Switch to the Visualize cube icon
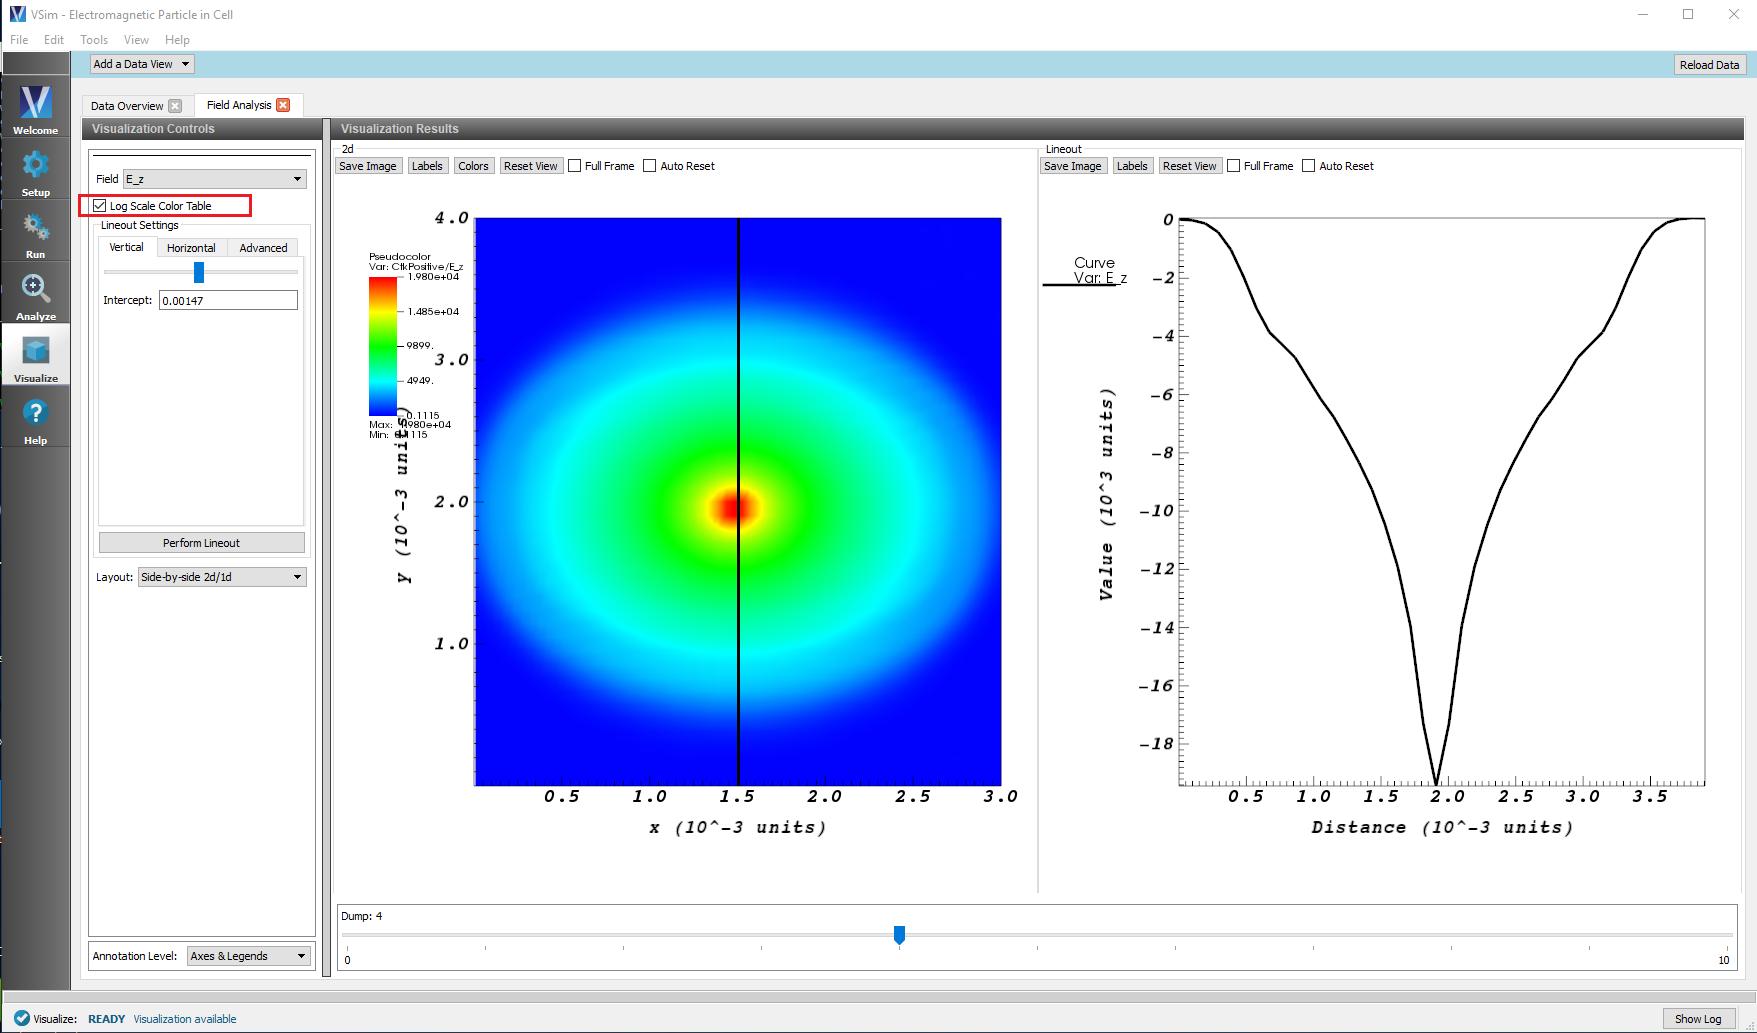The image size is (1757, 1033). coord(36,357)
